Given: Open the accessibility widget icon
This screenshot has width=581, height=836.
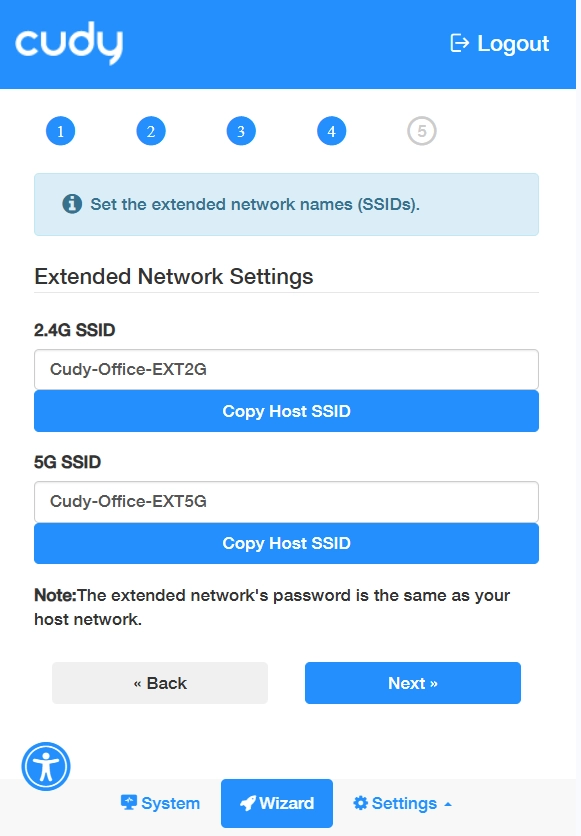Looking at the screenshot, I should coord(46,766).
